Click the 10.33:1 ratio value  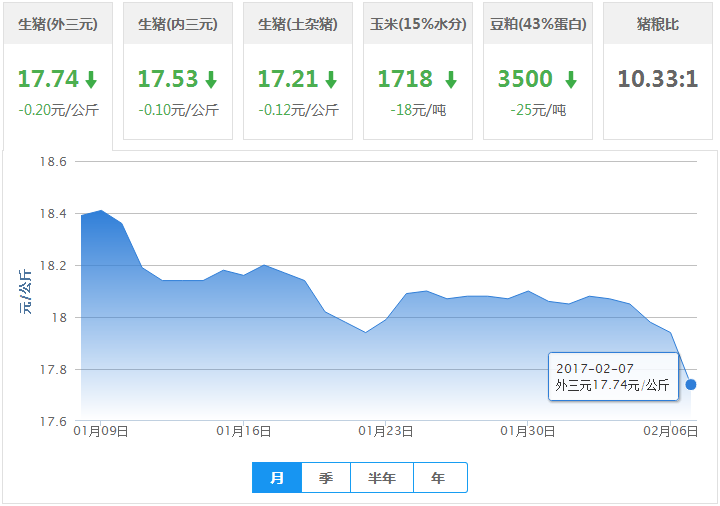pos(657,79)
